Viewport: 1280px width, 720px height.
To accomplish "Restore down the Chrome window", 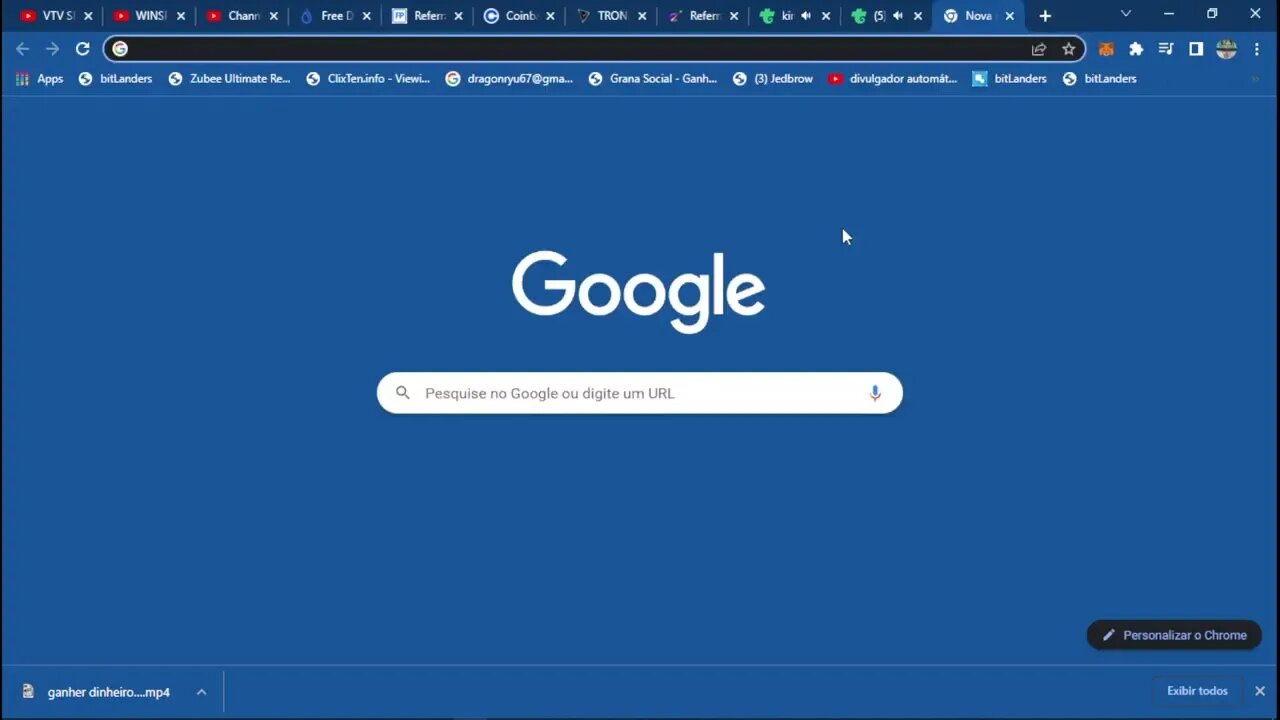I will click(1212, 14).
